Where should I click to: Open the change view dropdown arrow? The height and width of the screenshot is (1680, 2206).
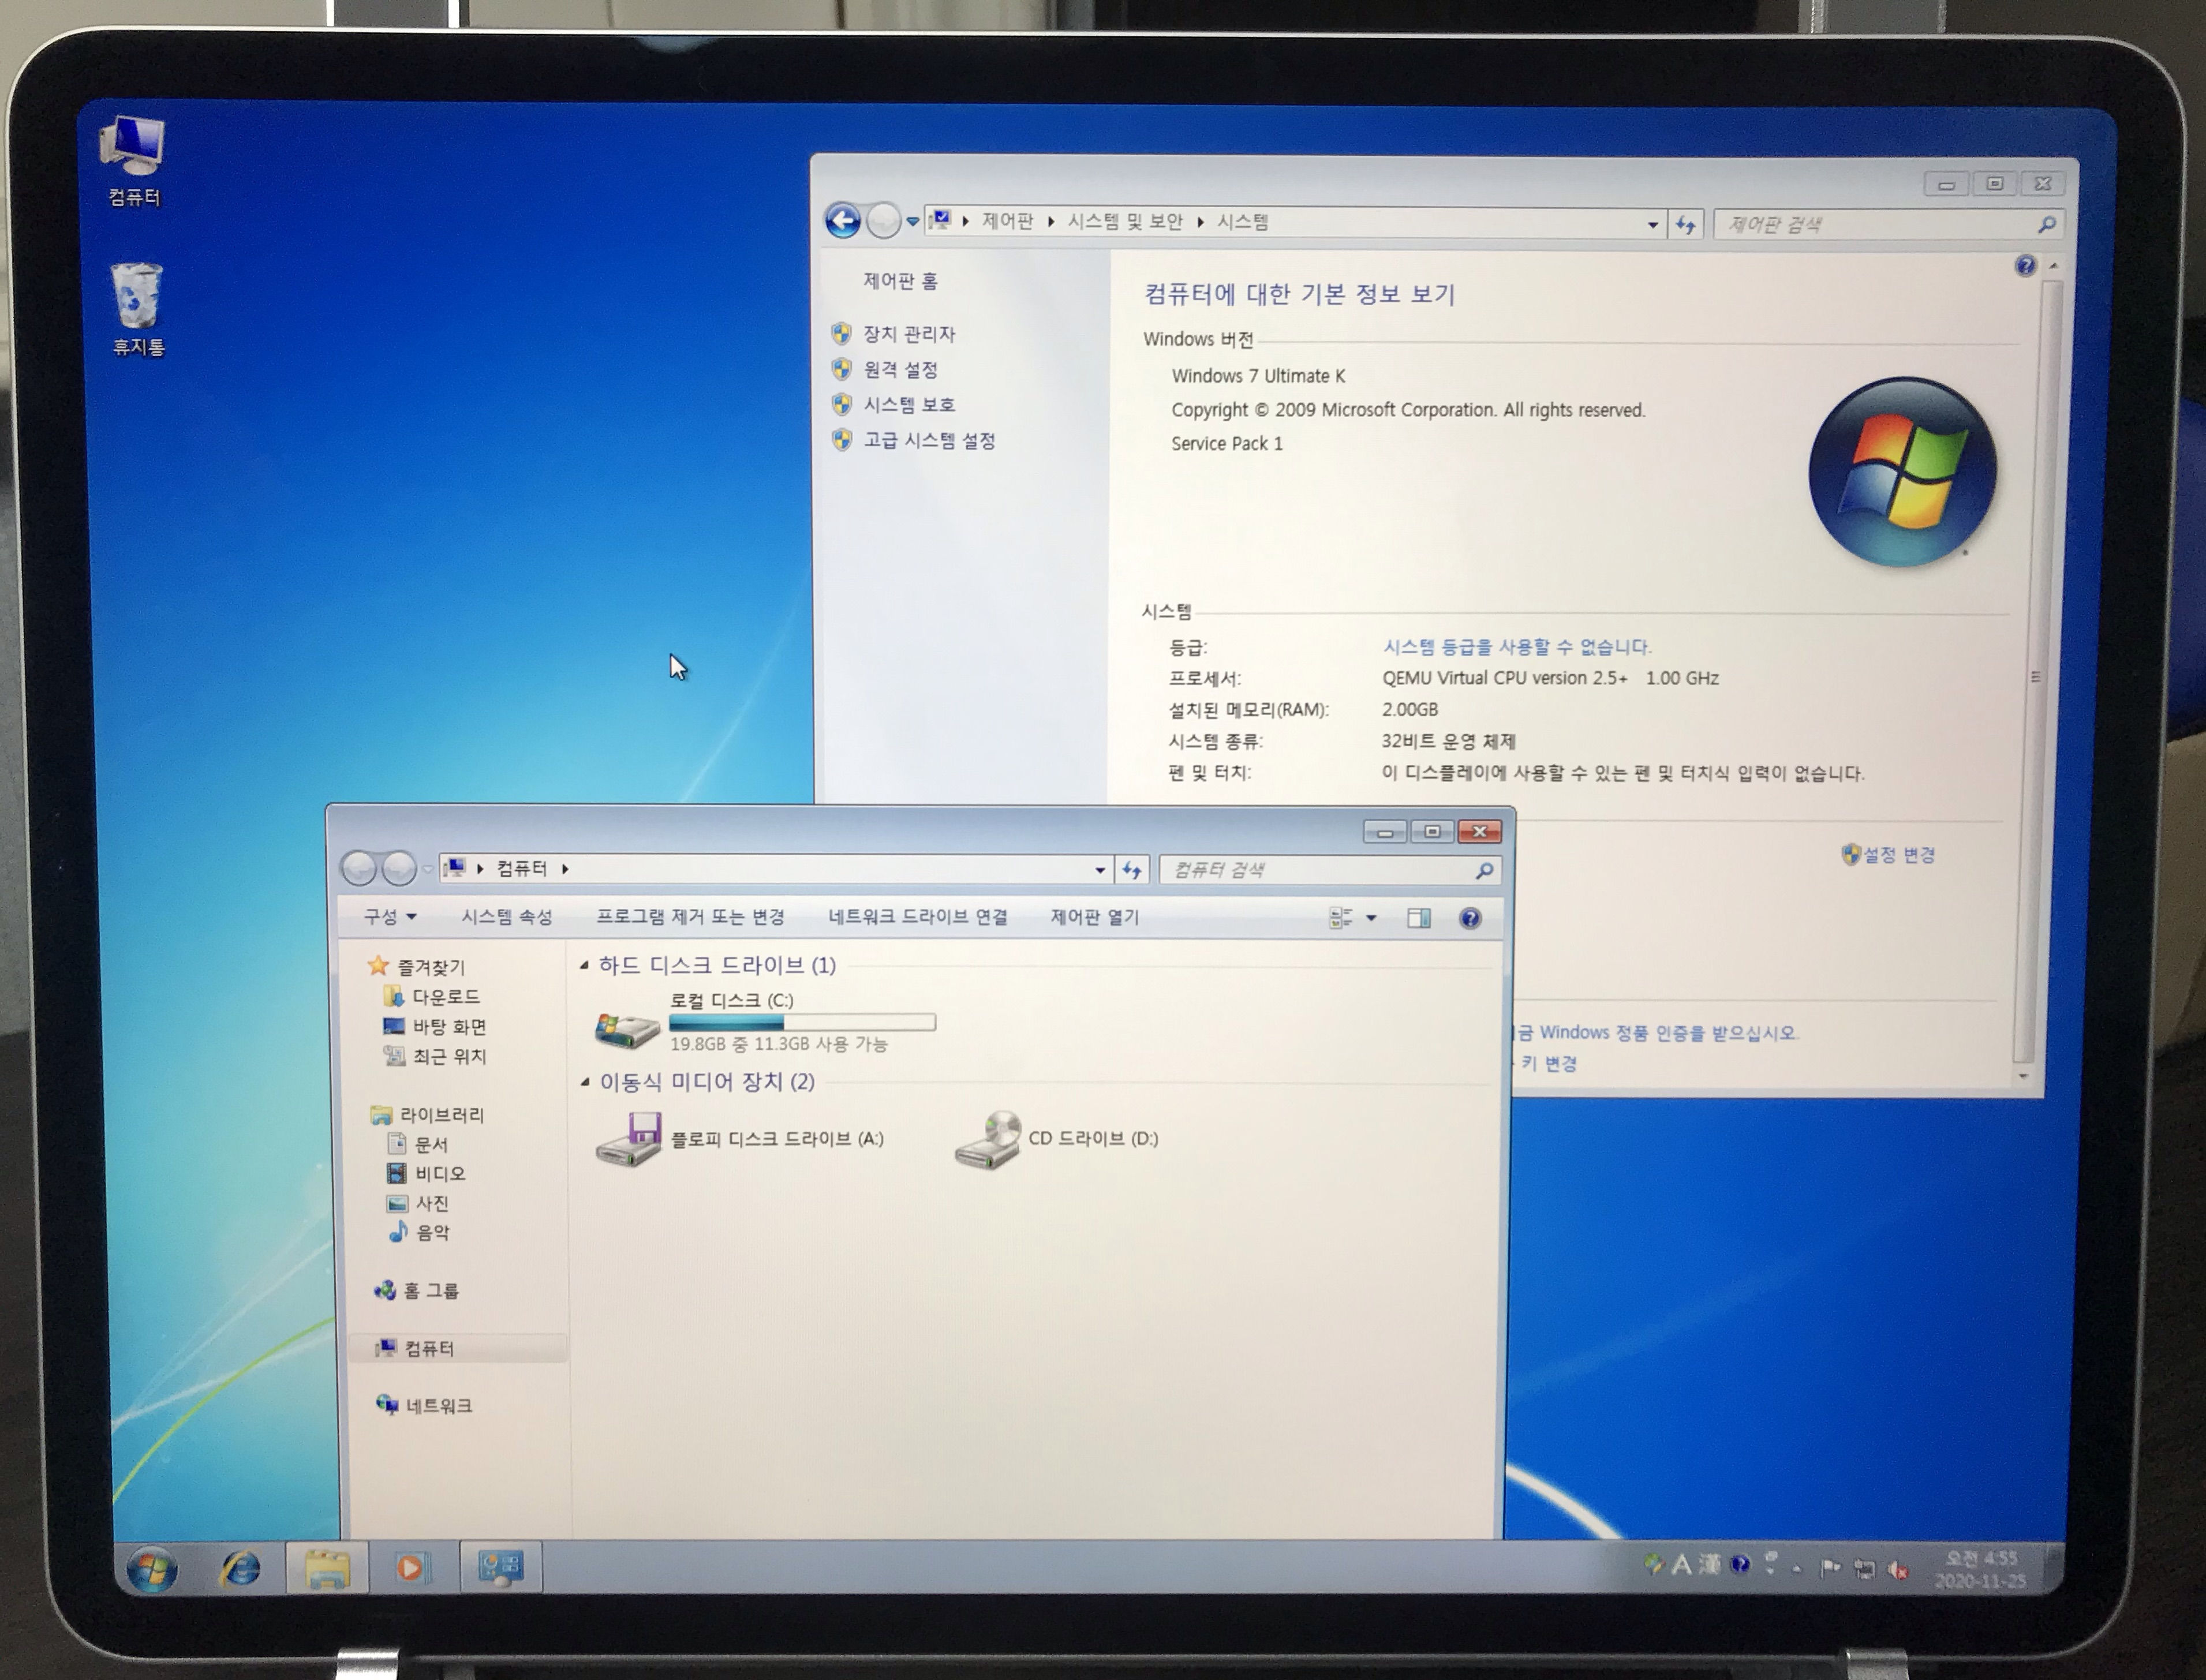click(x=1371, y=918)
